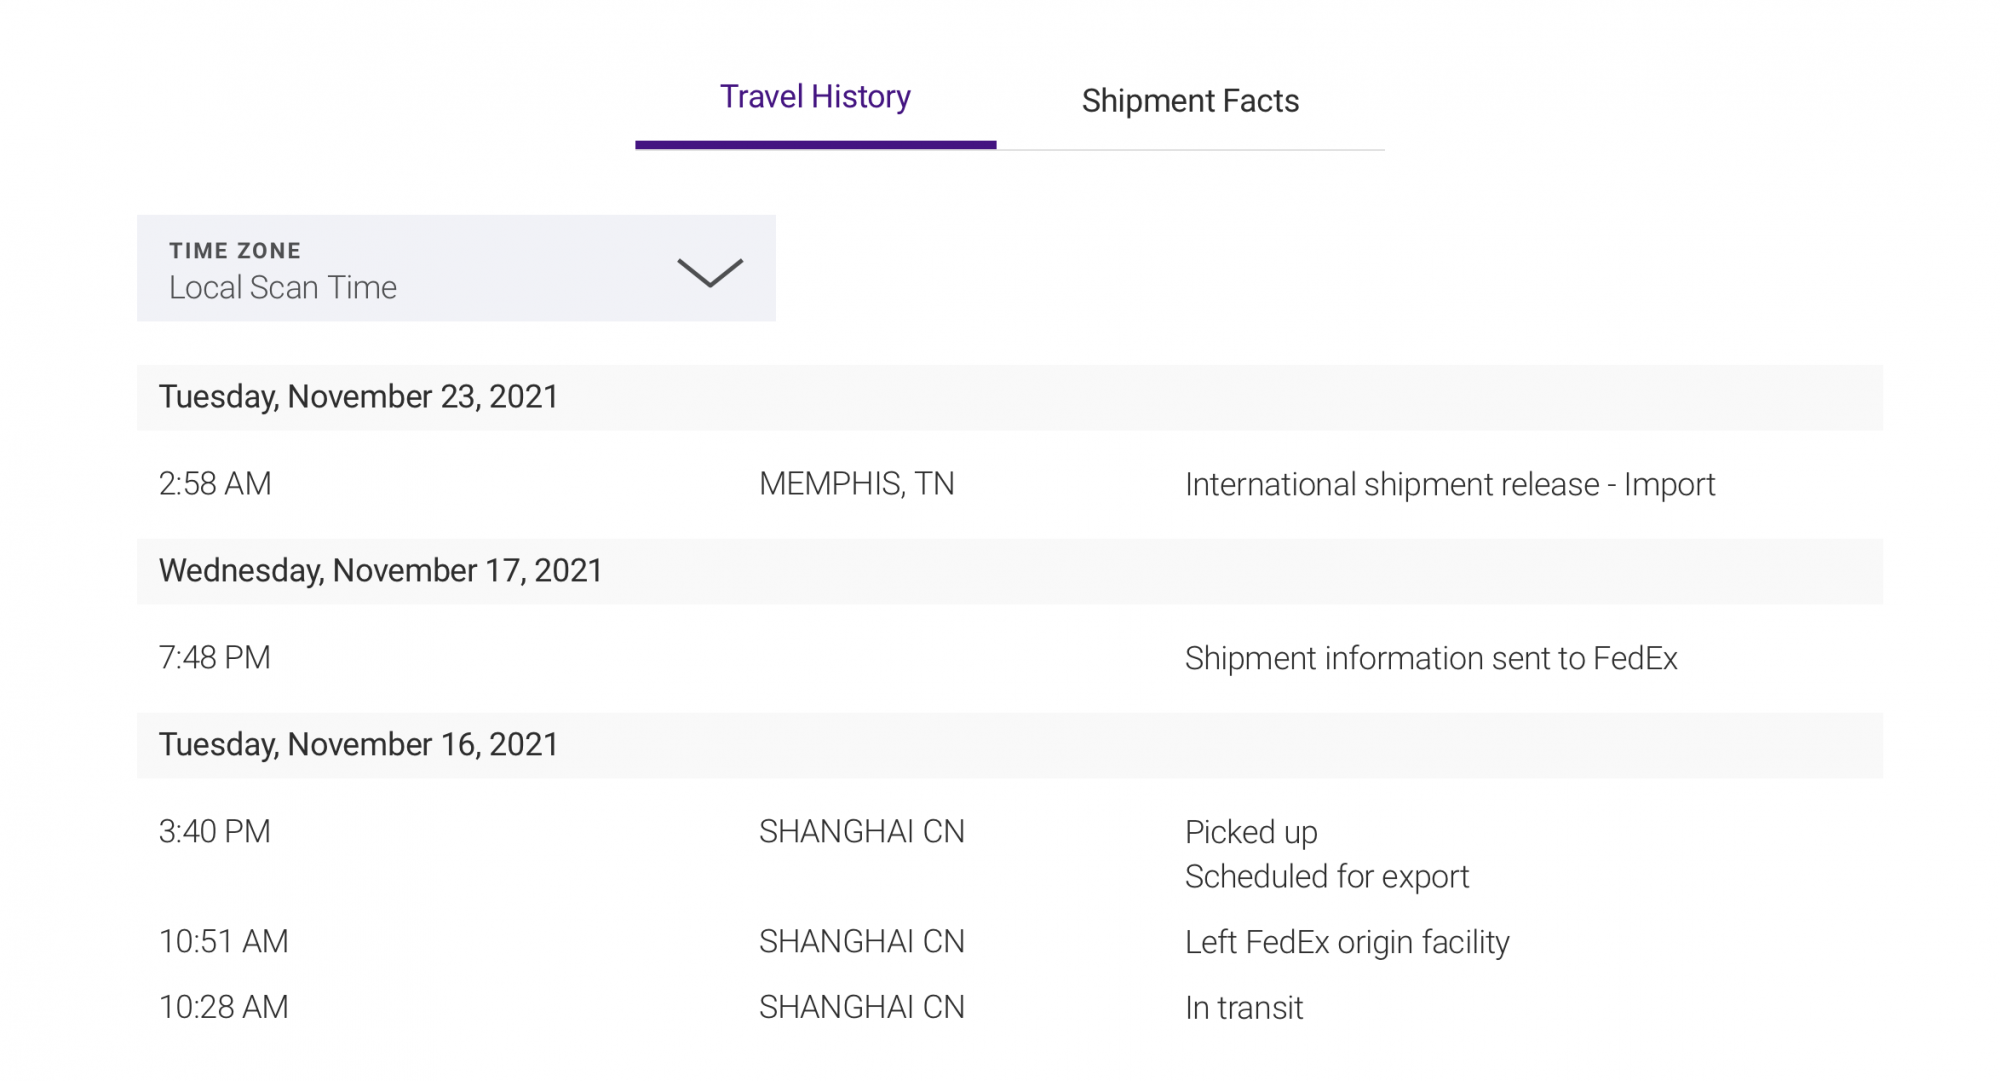This screenshot has width=2000, height=1081.
Task: Select Left FedEx origin facility status
Action: (x=1347, y=943)
